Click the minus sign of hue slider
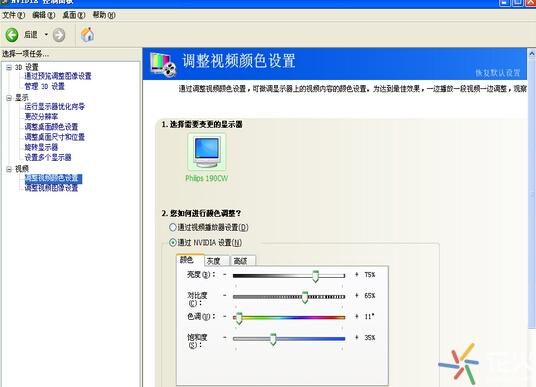Image resolution: width=536 pixels, height=387 pixels. [225, 317]
